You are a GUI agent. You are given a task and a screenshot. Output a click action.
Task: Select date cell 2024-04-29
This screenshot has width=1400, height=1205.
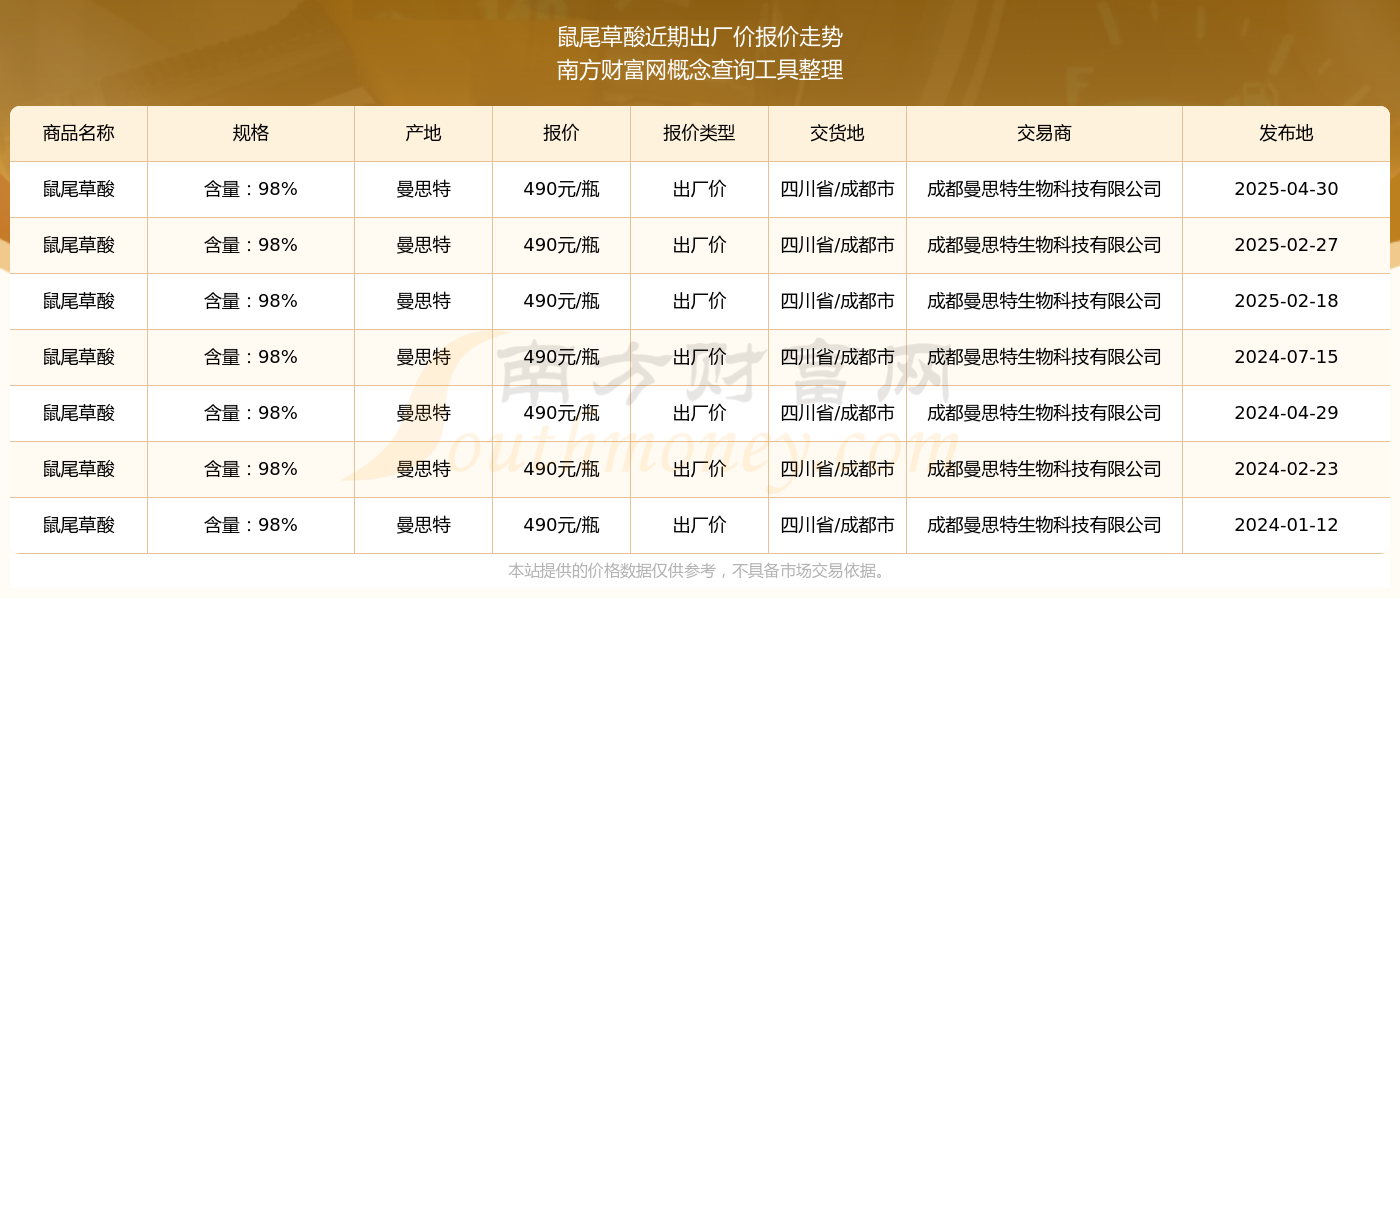click(1286, 413)
